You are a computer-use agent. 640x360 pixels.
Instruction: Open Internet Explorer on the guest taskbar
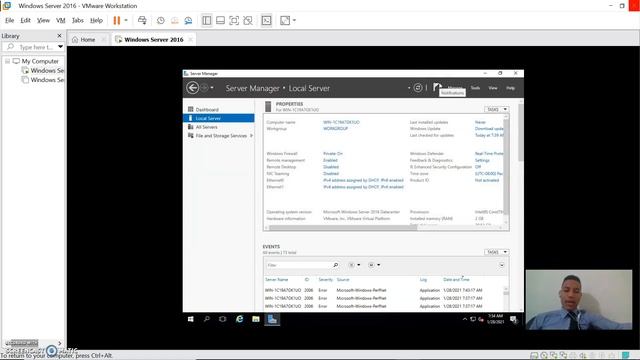click(239, 319)
